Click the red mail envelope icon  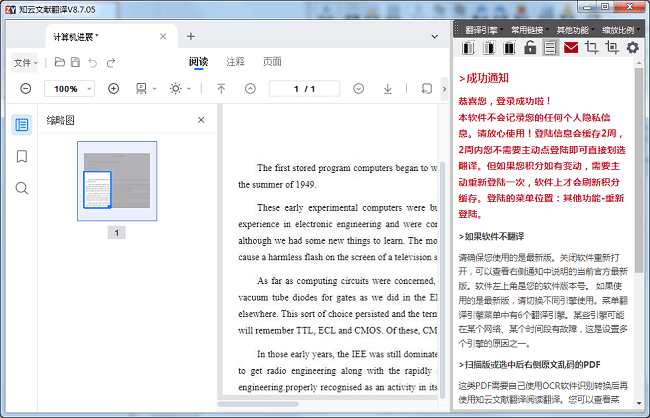[571, 48]
